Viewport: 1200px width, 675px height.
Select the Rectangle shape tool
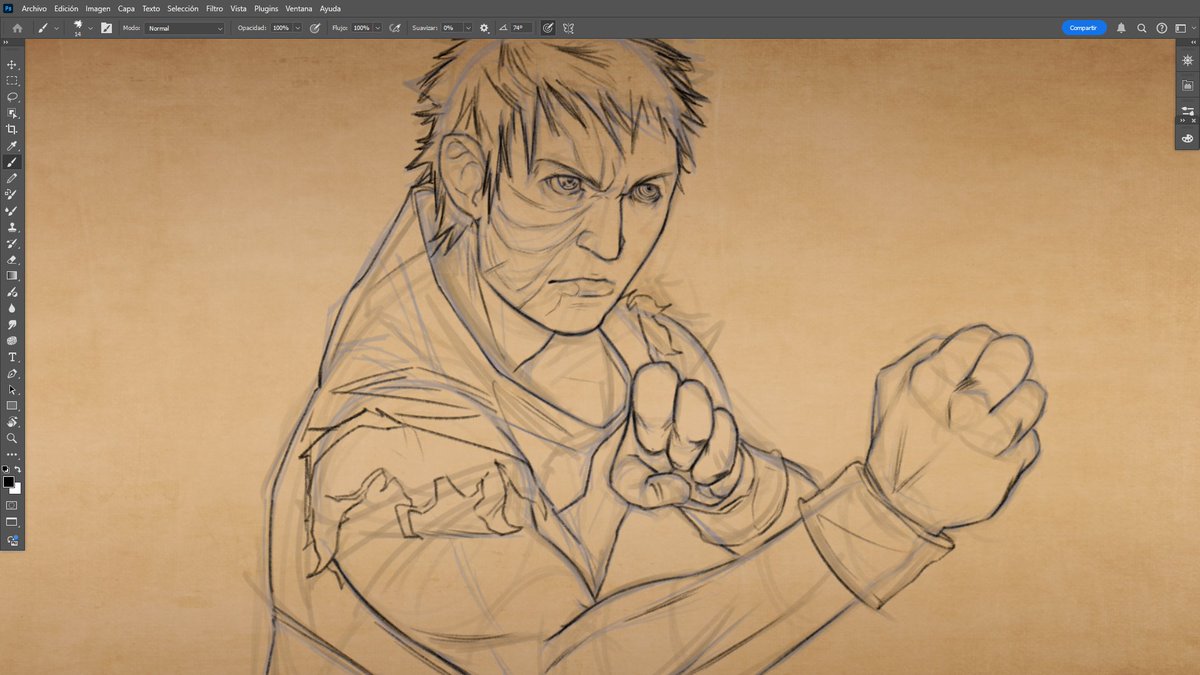tap(12, 406)
